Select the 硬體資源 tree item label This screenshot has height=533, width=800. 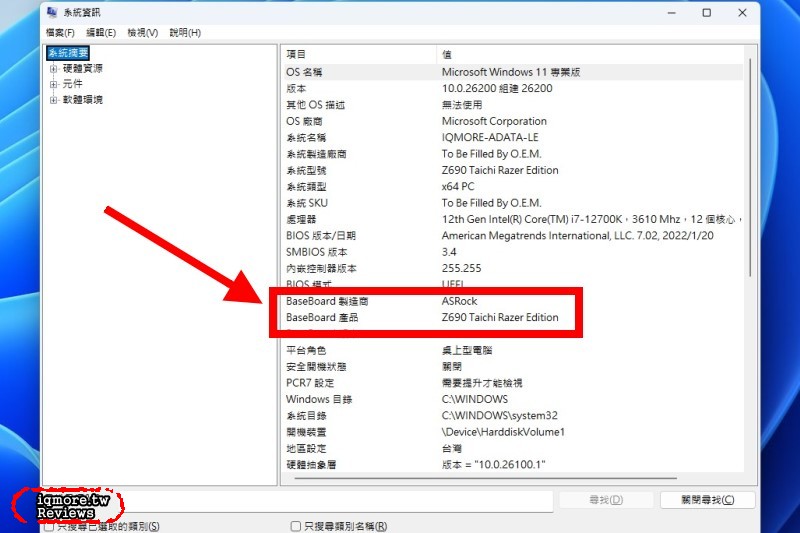click(x=83, y=68)
